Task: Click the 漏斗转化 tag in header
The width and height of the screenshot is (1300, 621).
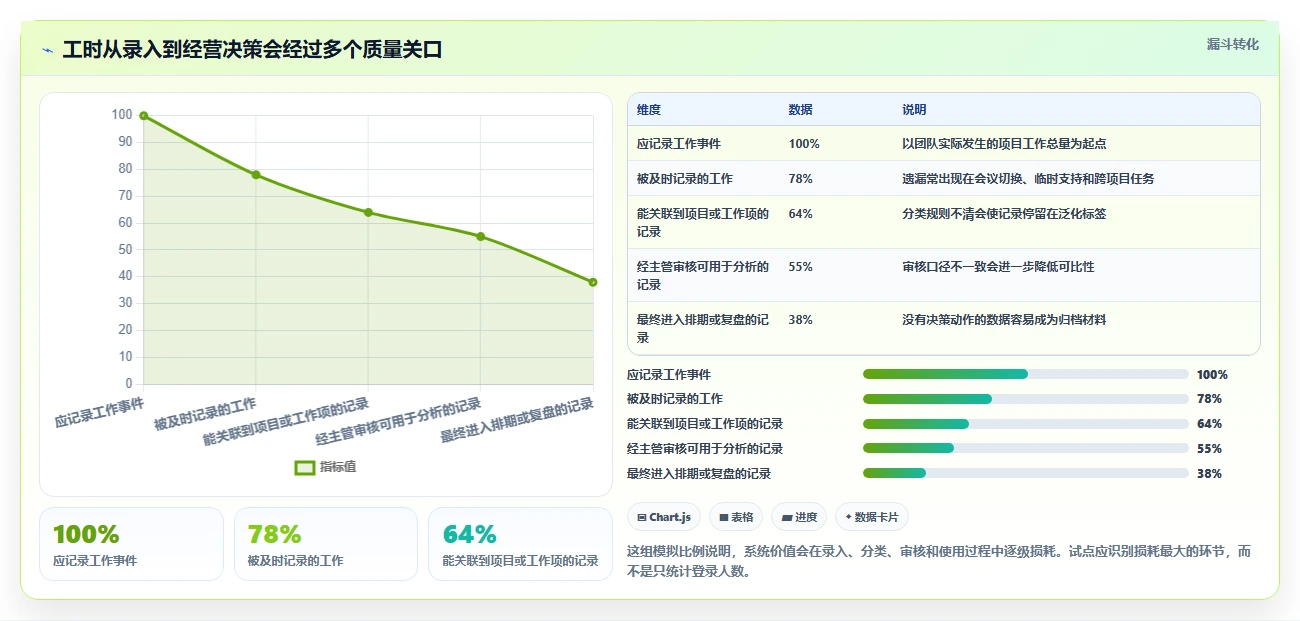Action: point(1232,45)
